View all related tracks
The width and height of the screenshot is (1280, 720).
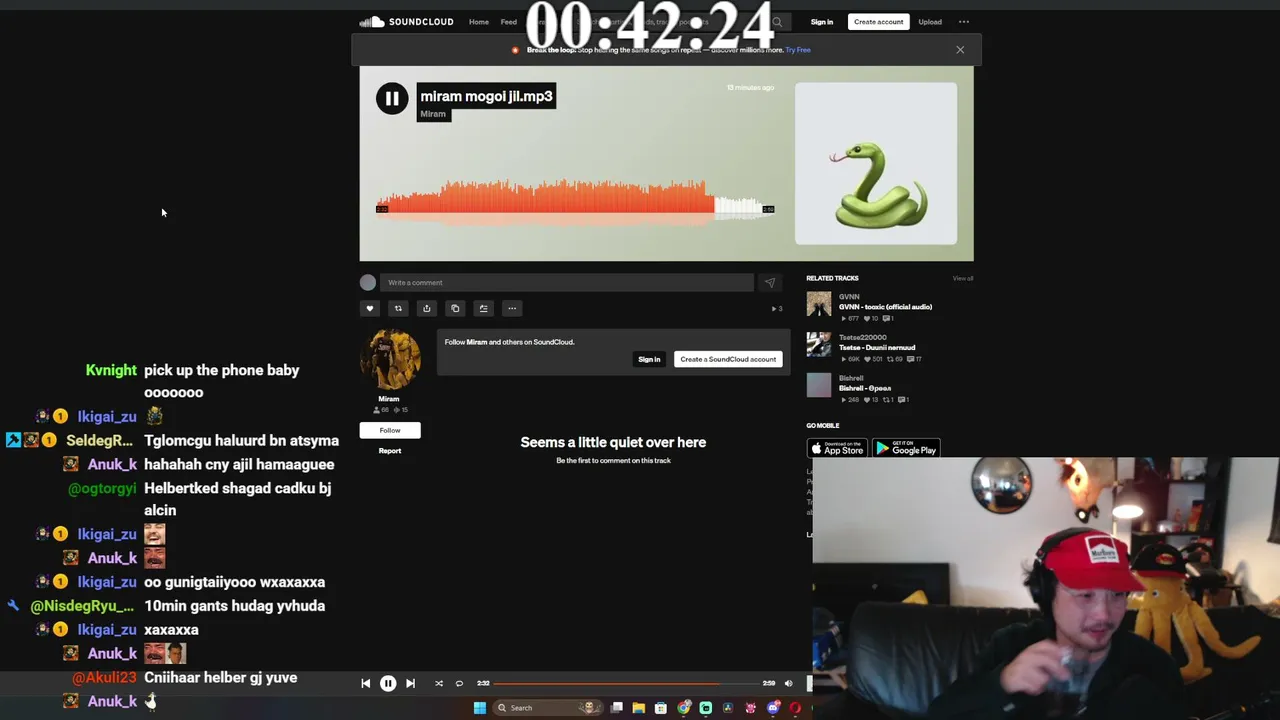[x=963, y=278]
